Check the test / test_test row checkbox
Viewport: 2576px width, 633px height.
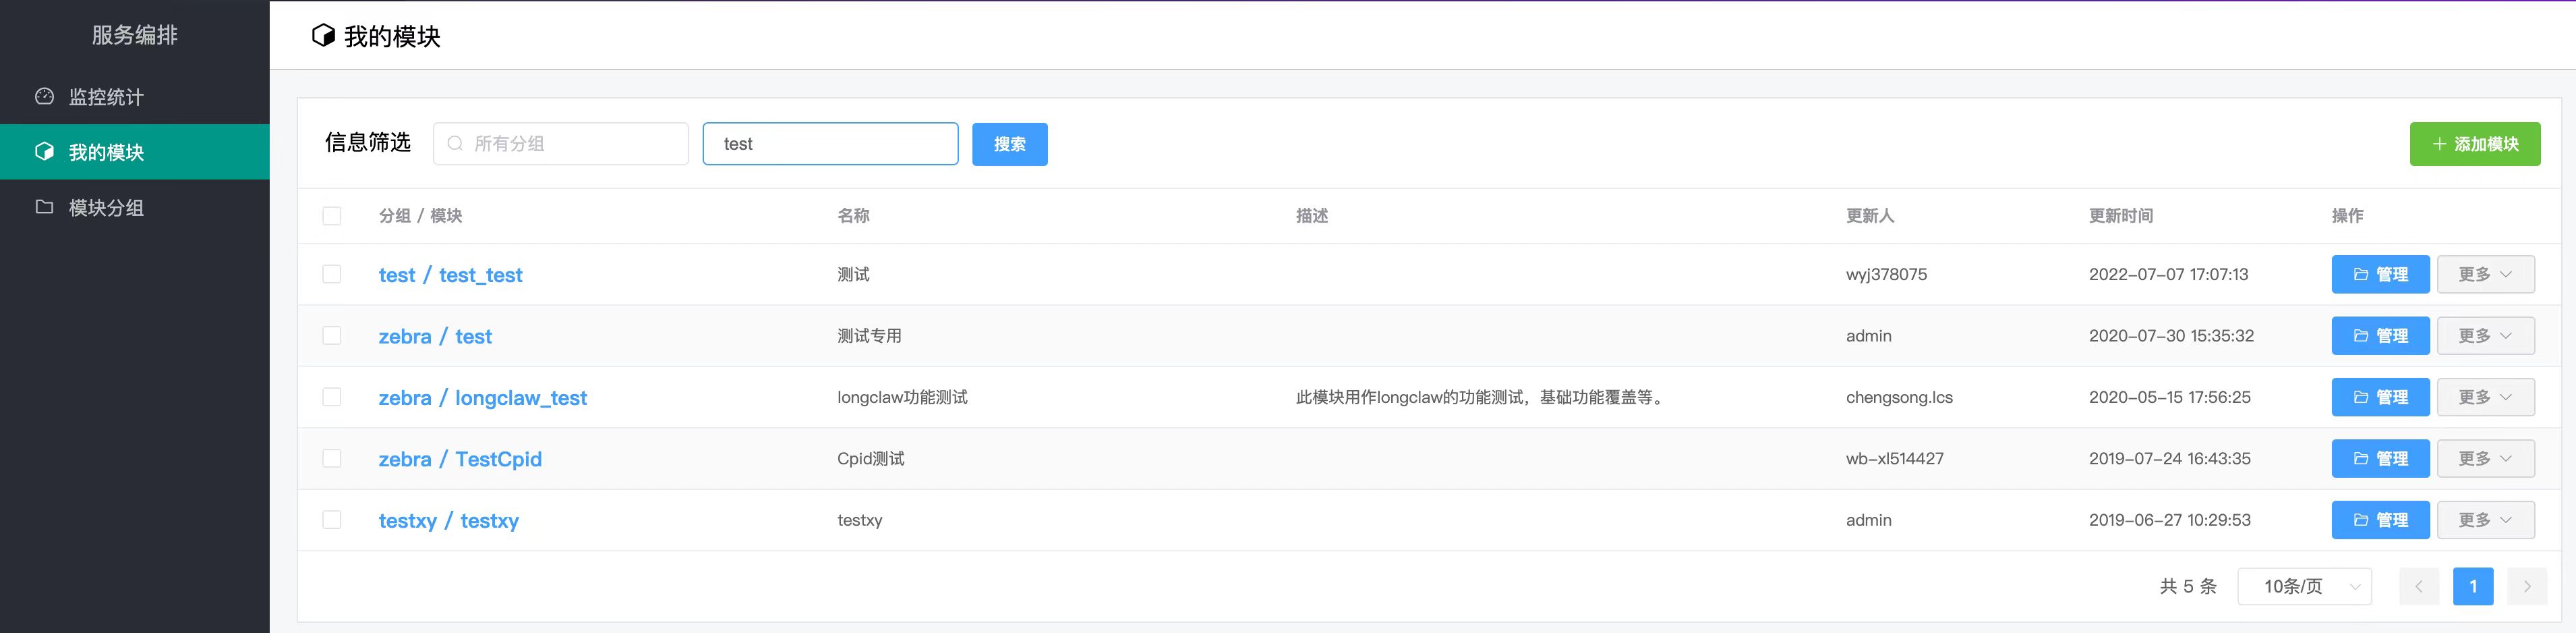pyautogui.click(x=332, y=274)
